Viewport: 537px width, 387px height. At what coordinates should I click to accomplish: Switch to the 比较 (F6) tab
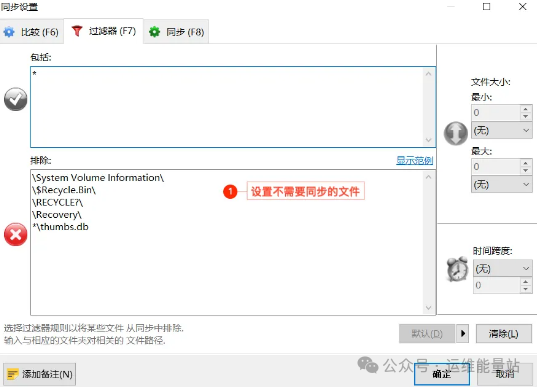click(32, 32)
